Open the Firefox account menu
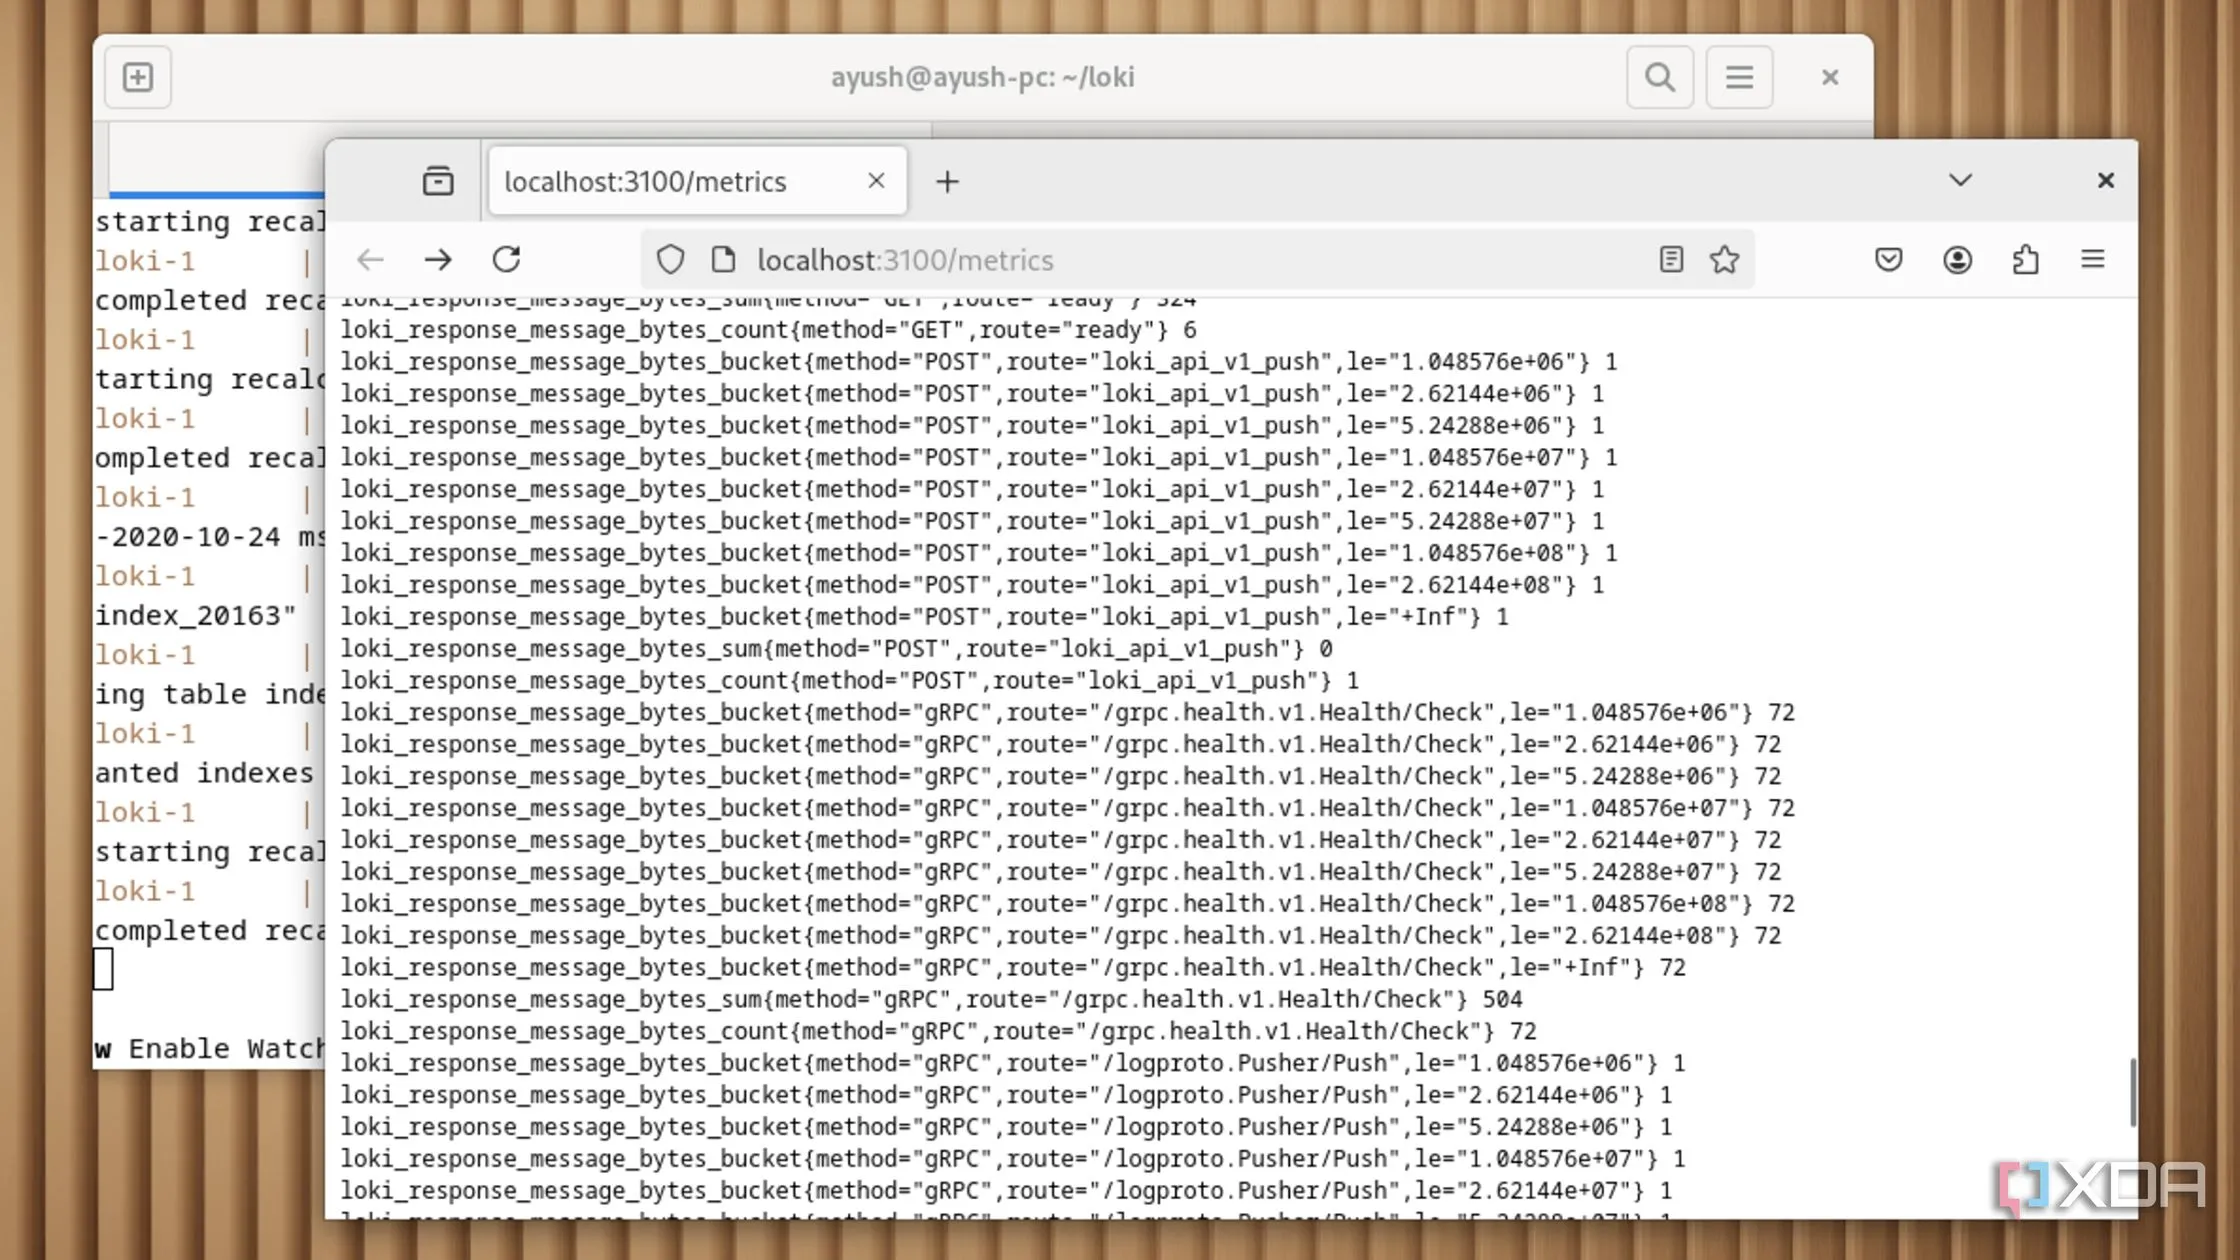 click(1957, 260)
